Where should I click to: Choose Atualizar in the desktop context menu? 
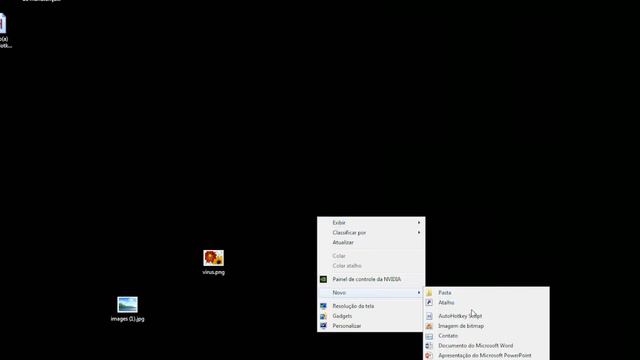pos(371,242)
